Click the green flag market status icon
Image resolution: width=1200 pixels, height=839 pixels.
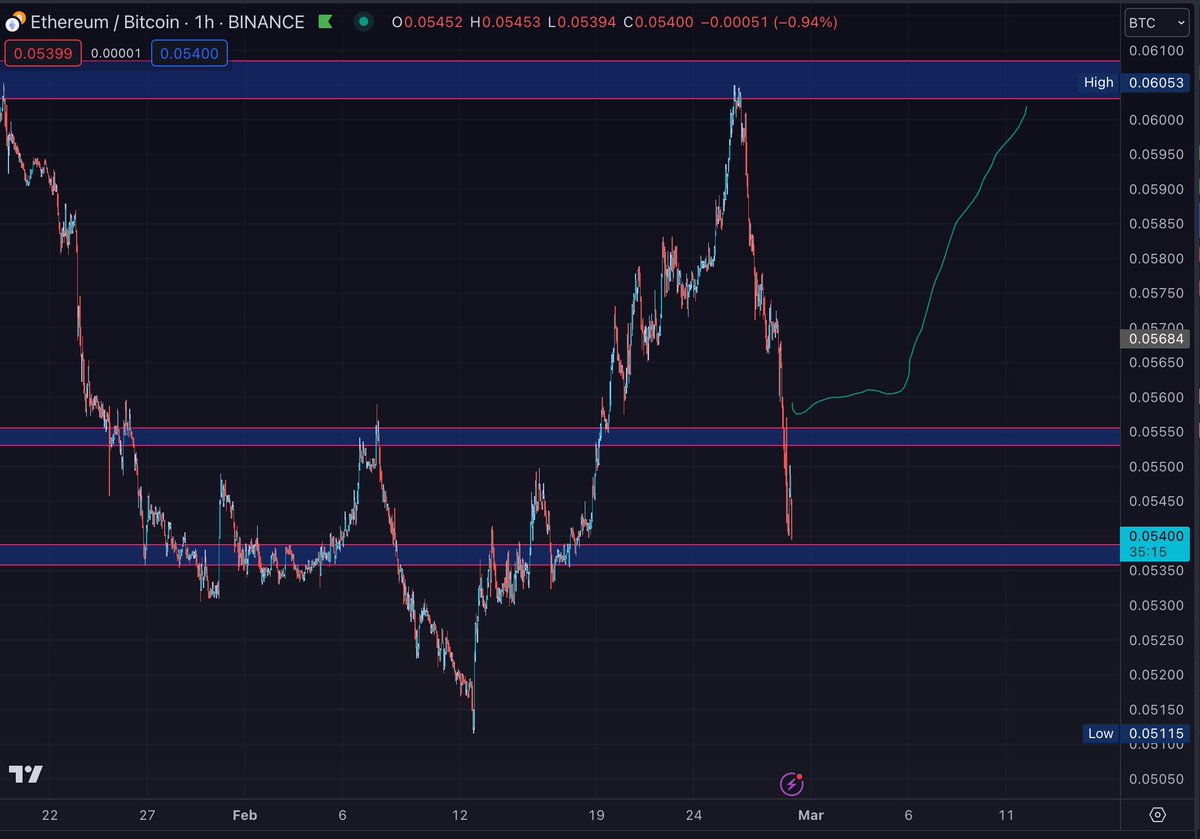pos(325,21)
